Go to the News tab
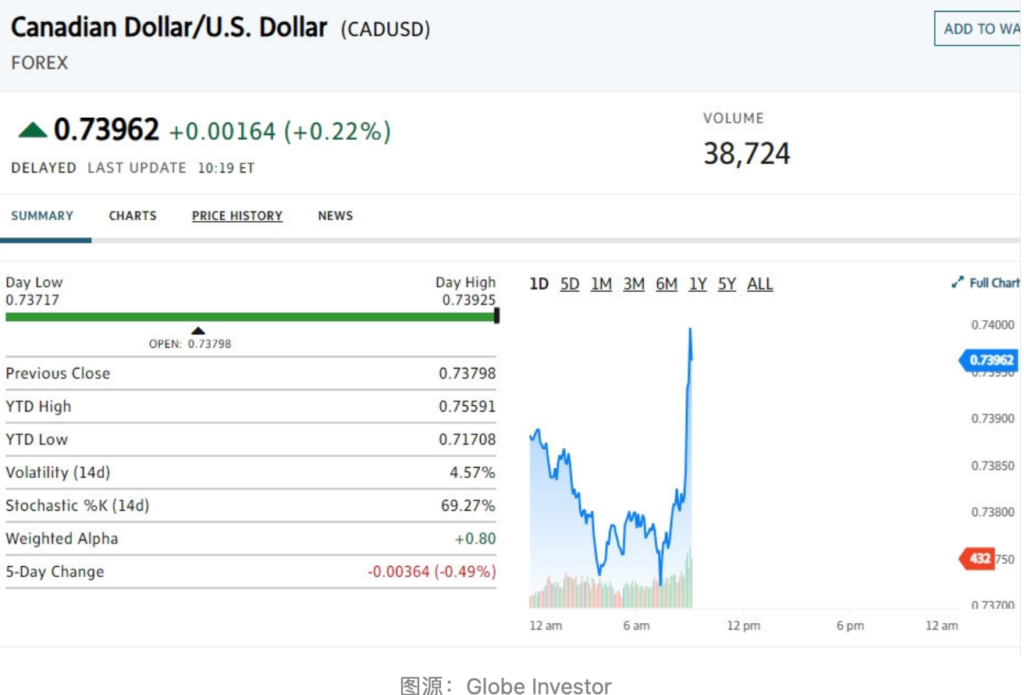Image resolution: width=1024 pixels, height=695 pixels. pos(335,216)
